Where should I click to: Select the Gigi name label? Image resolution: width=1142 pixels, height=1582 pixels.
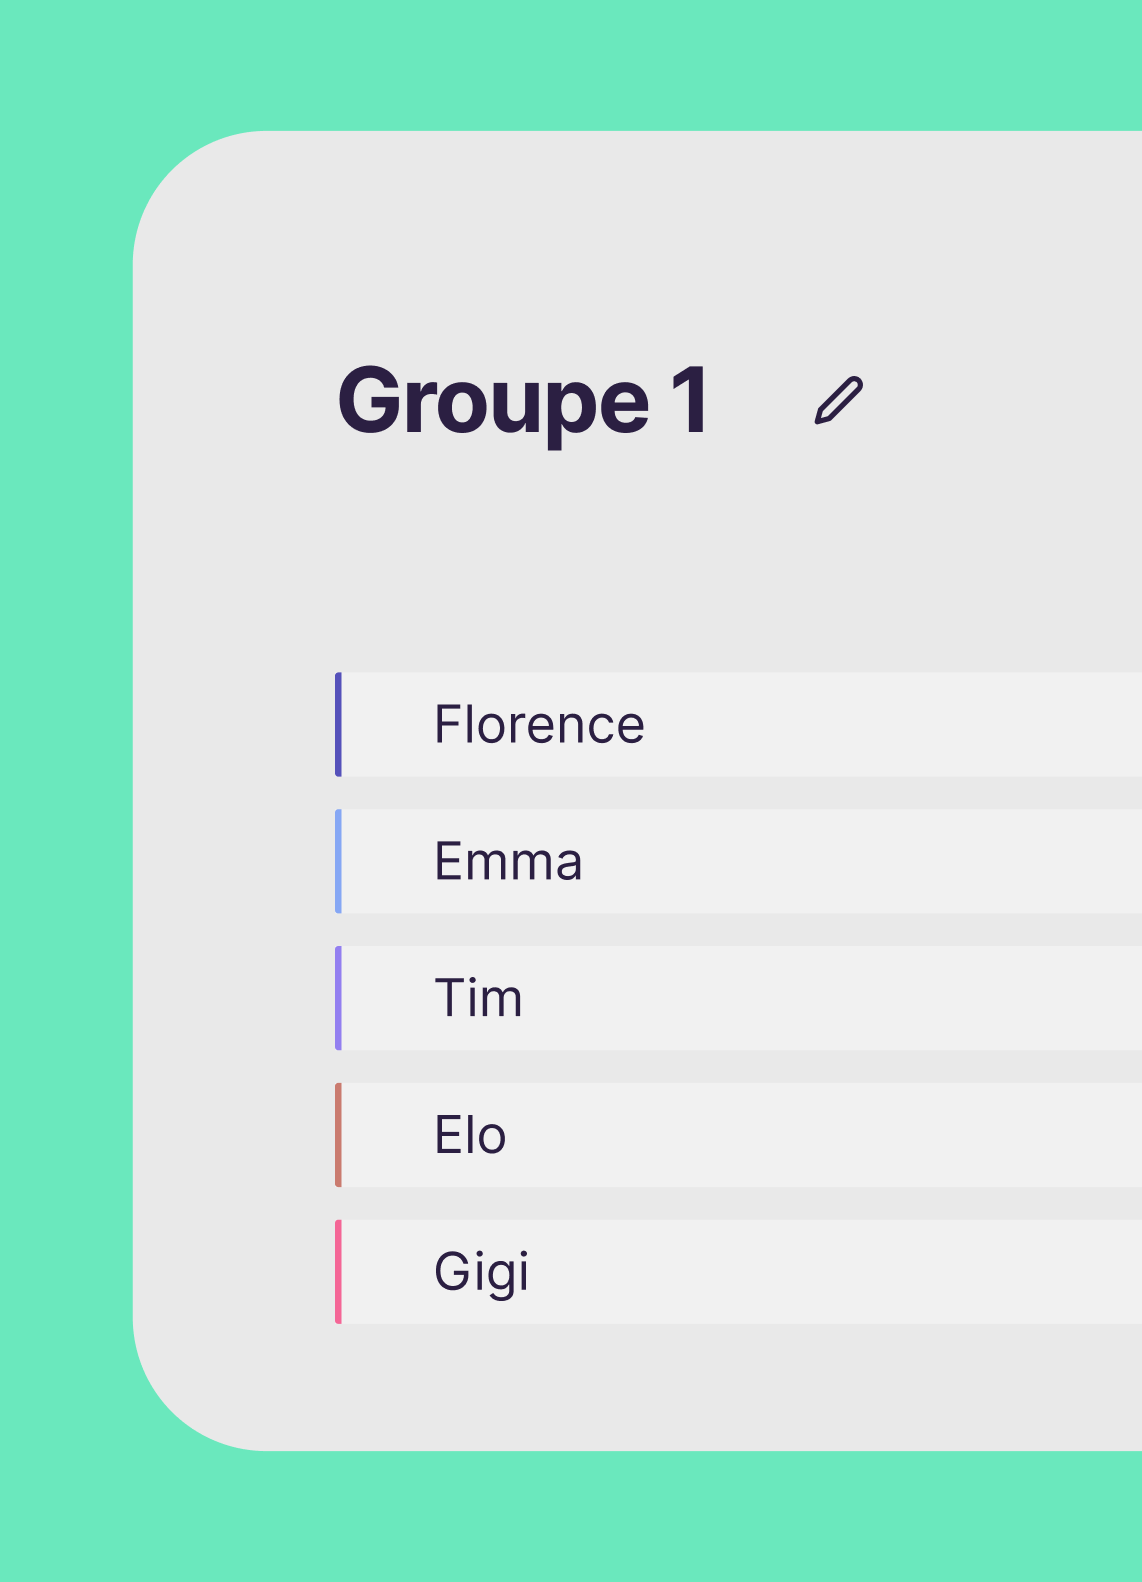click(481, 1272)
